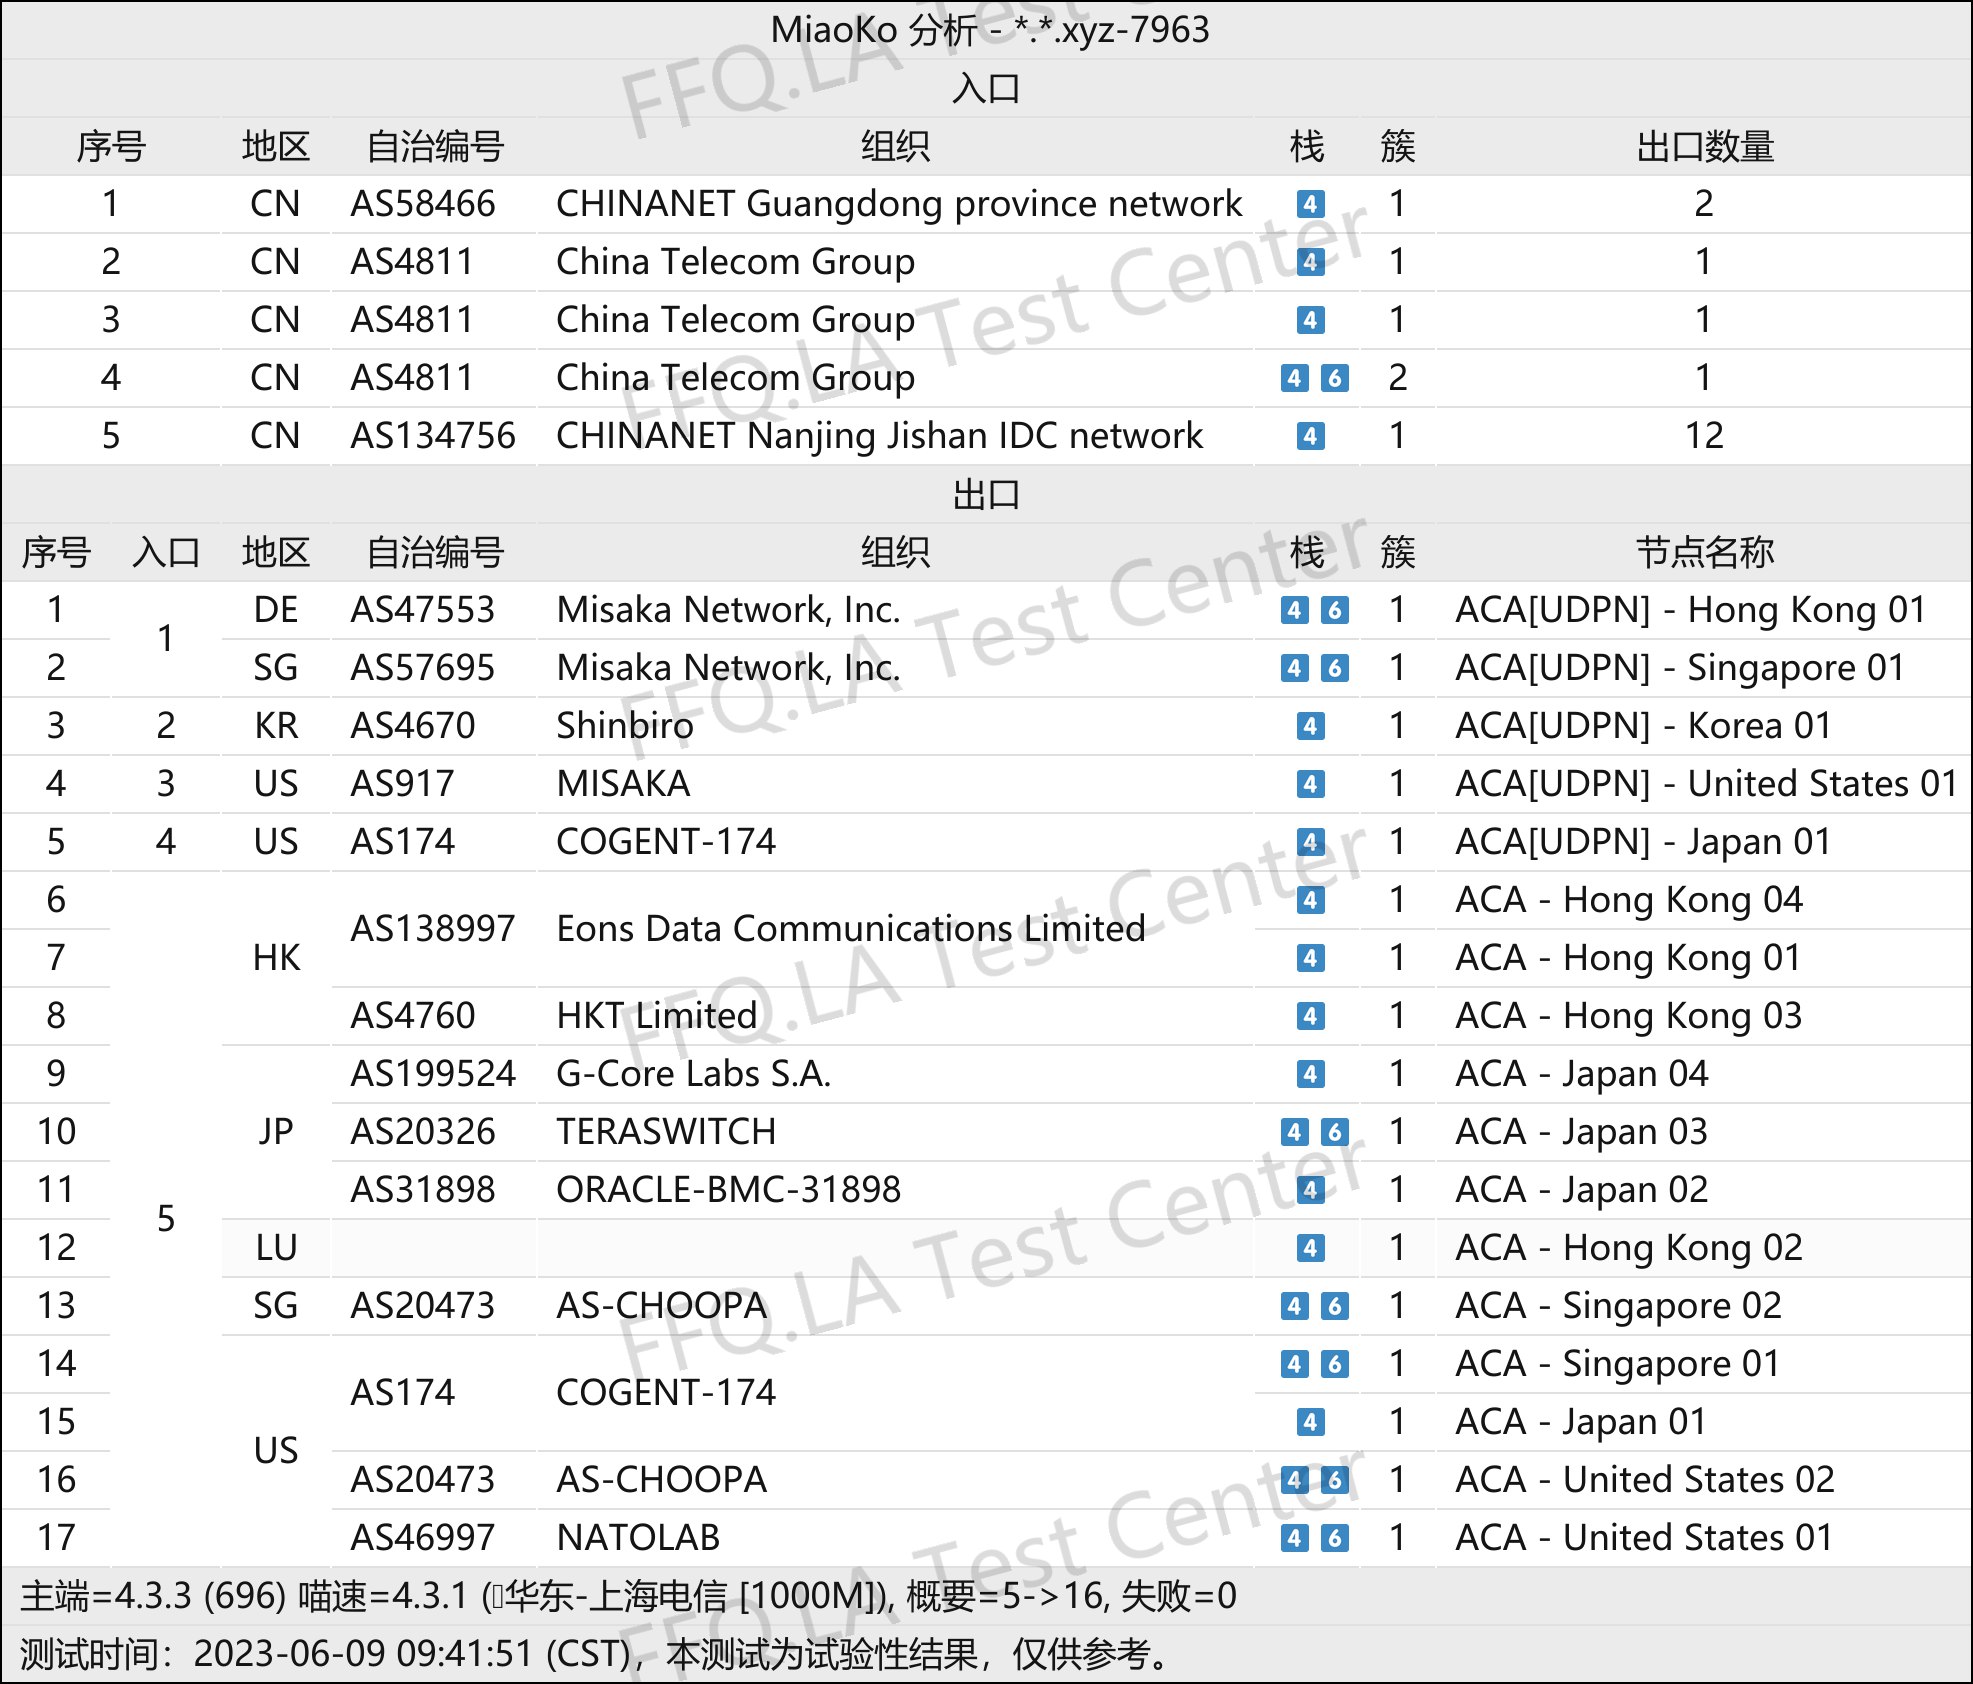Click the IPv4 badge for ACA - Hong Kong 04

1310,900
